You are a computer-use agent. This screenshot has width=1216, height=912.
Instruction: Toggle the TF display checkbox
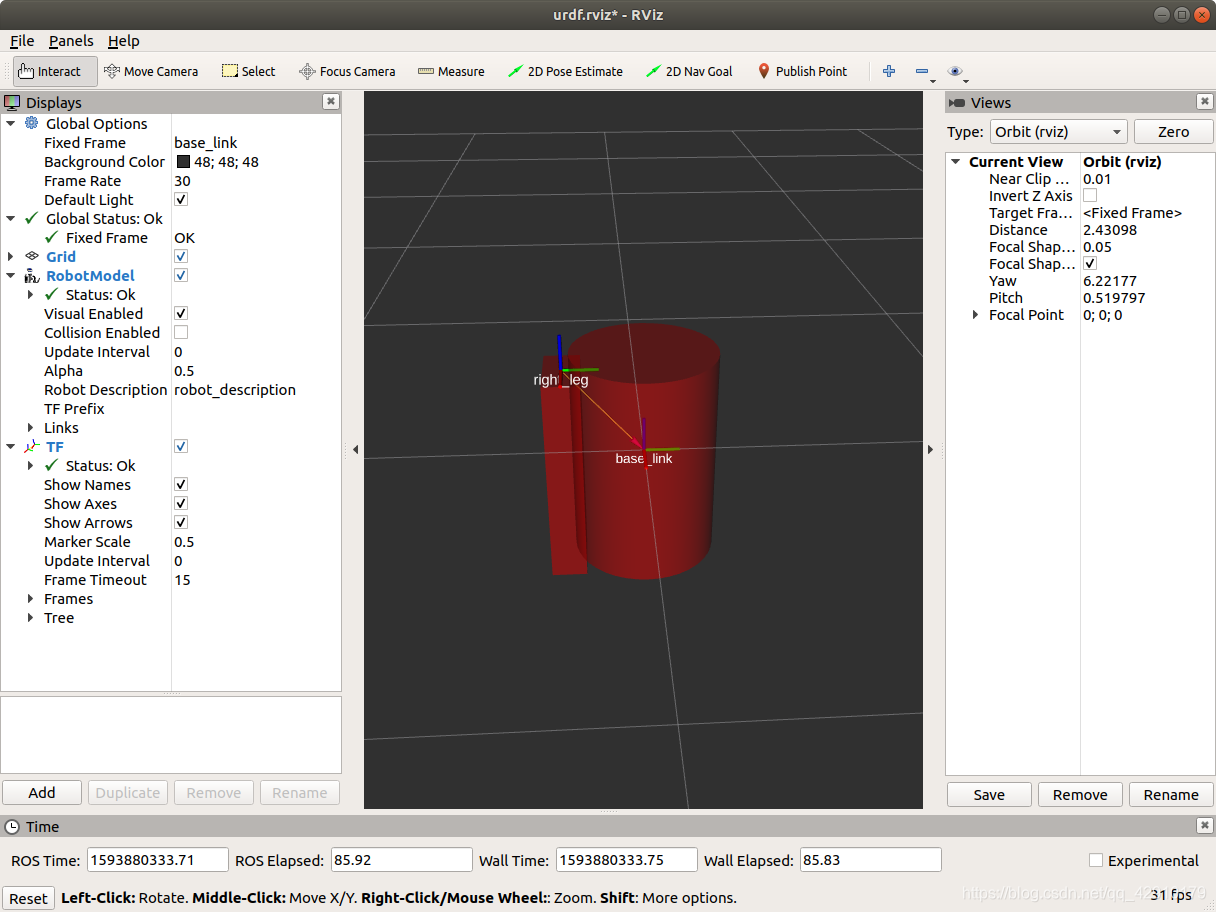pos(181,446)
